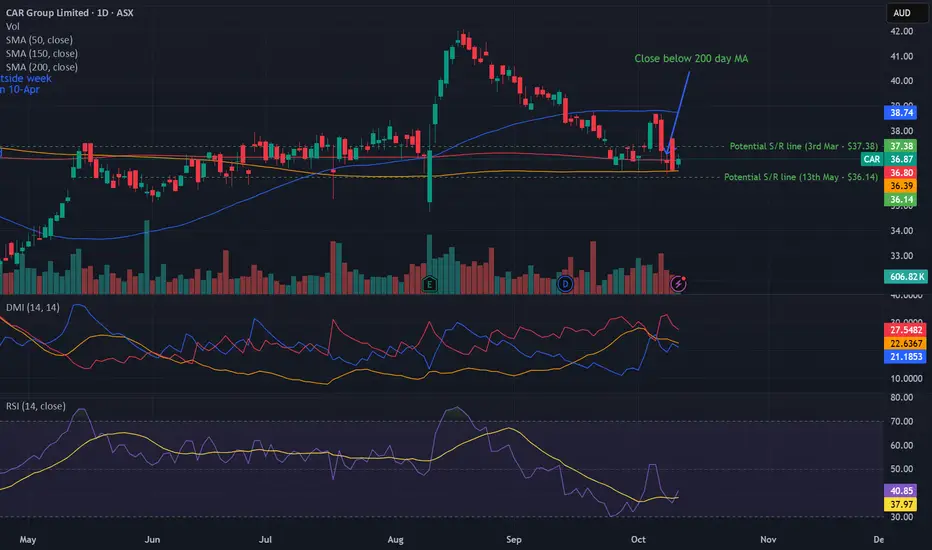Screen dimensions: 932x550
Task: Click the 36.80 red price label
Action: click(x=901, y=172)
